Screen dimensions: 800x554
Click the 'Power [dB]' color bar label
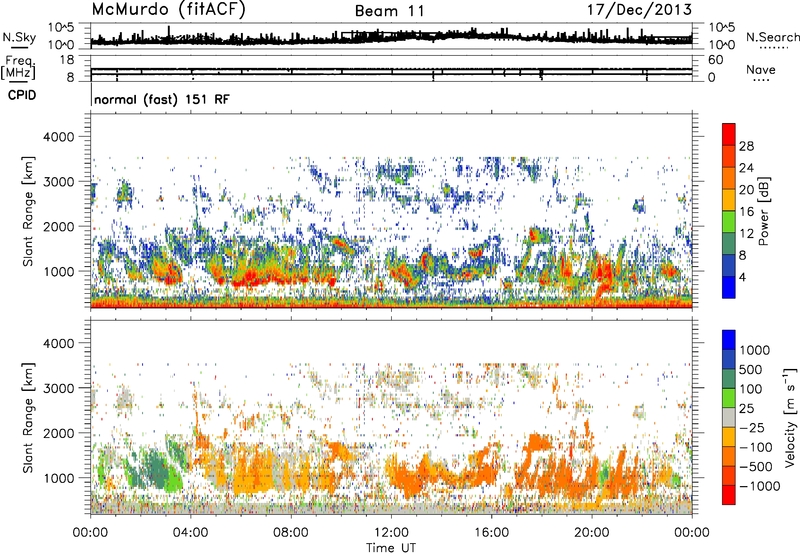point(764,211)
